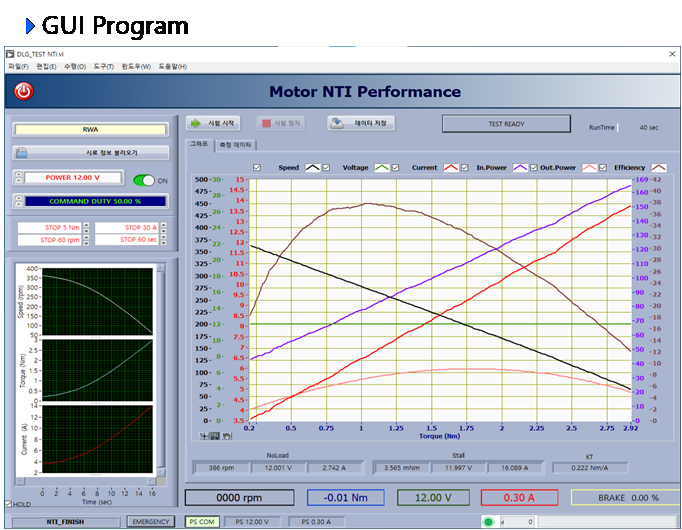Click the folder icon for loading sample info
The image size is (682, 530).
(x=21, y=153)
